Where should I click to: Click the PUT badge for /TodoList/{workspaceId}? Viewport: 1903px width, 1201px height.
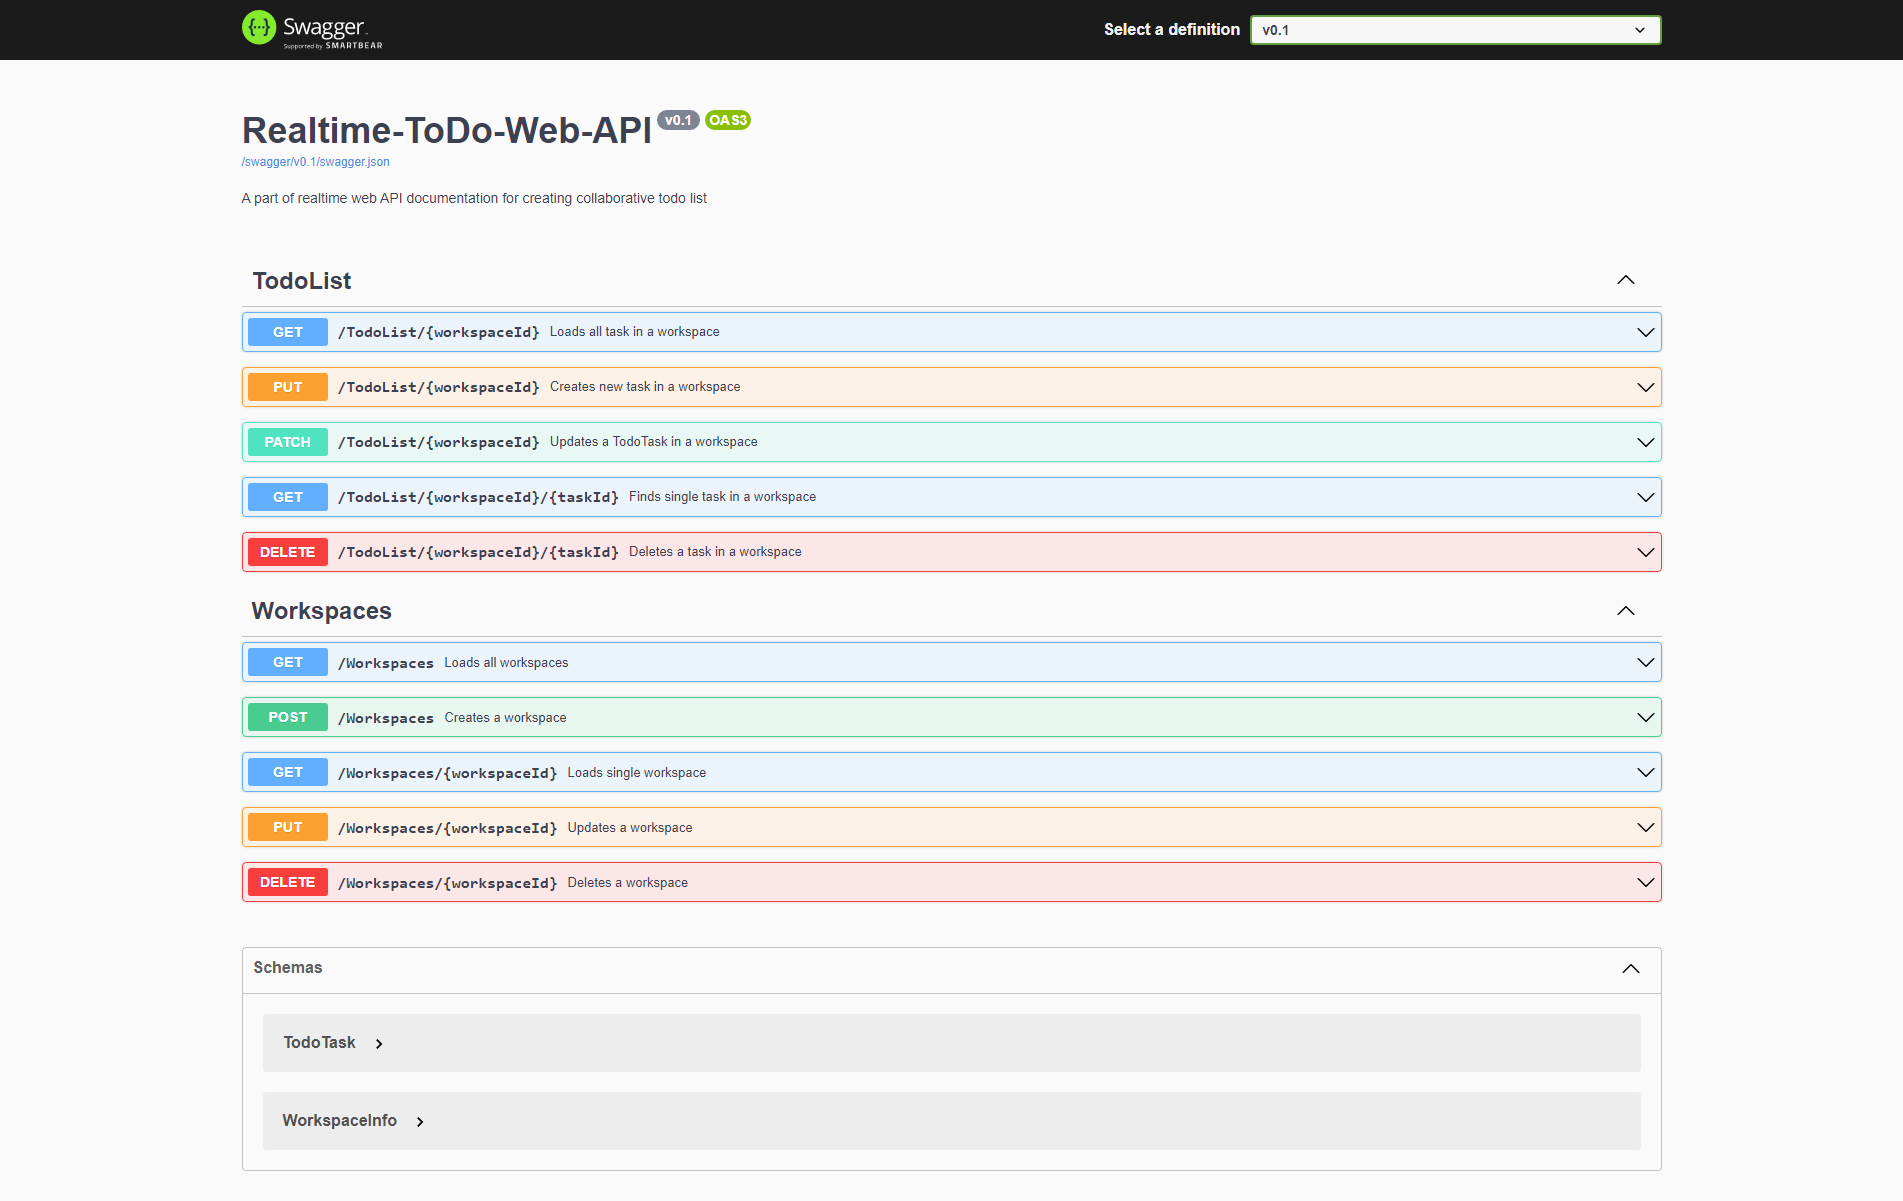pyautogui.click(x=287, y=386)
